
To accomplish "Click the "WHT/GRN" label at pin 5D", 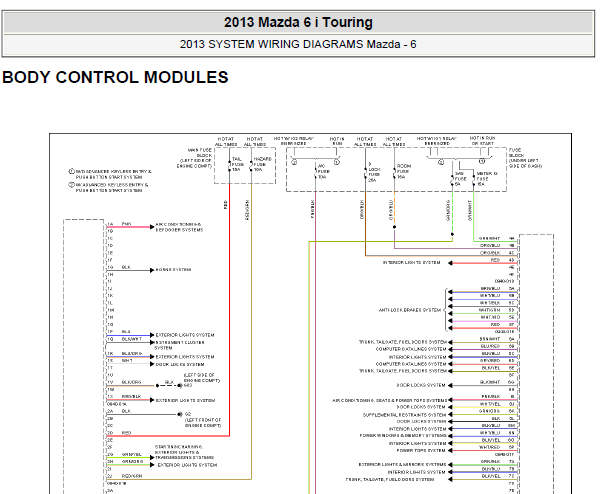I will [489, 310].
